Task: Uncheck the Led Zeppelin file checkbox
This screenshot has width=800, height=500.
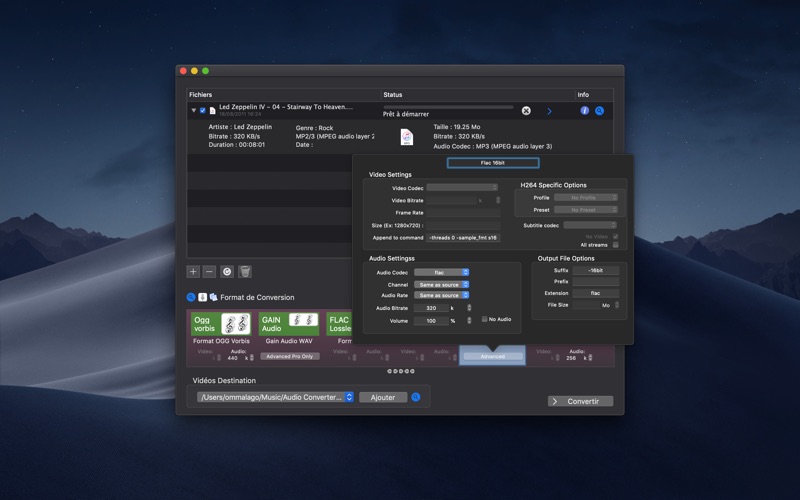Action: click(203, 110)
